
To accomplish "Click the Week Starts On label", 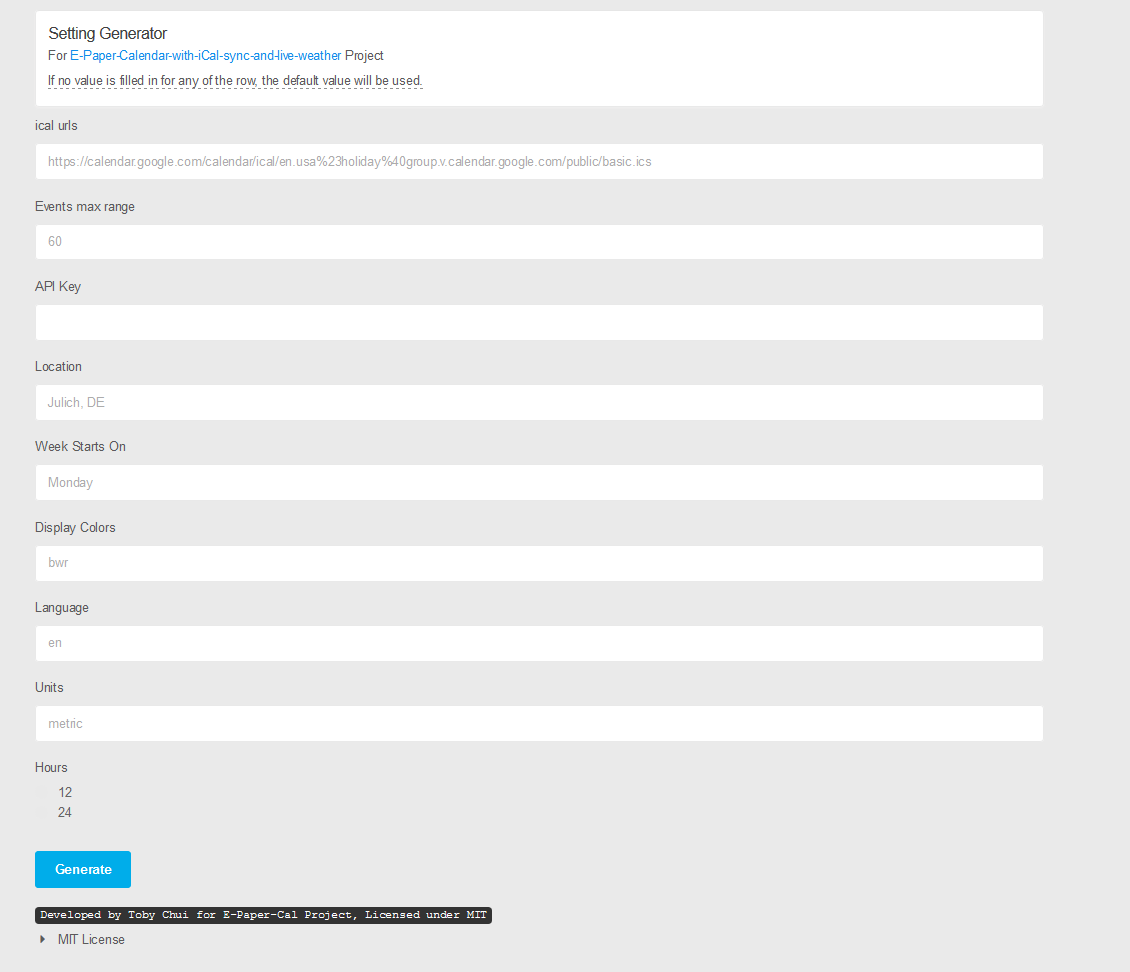I will point(80,446).
